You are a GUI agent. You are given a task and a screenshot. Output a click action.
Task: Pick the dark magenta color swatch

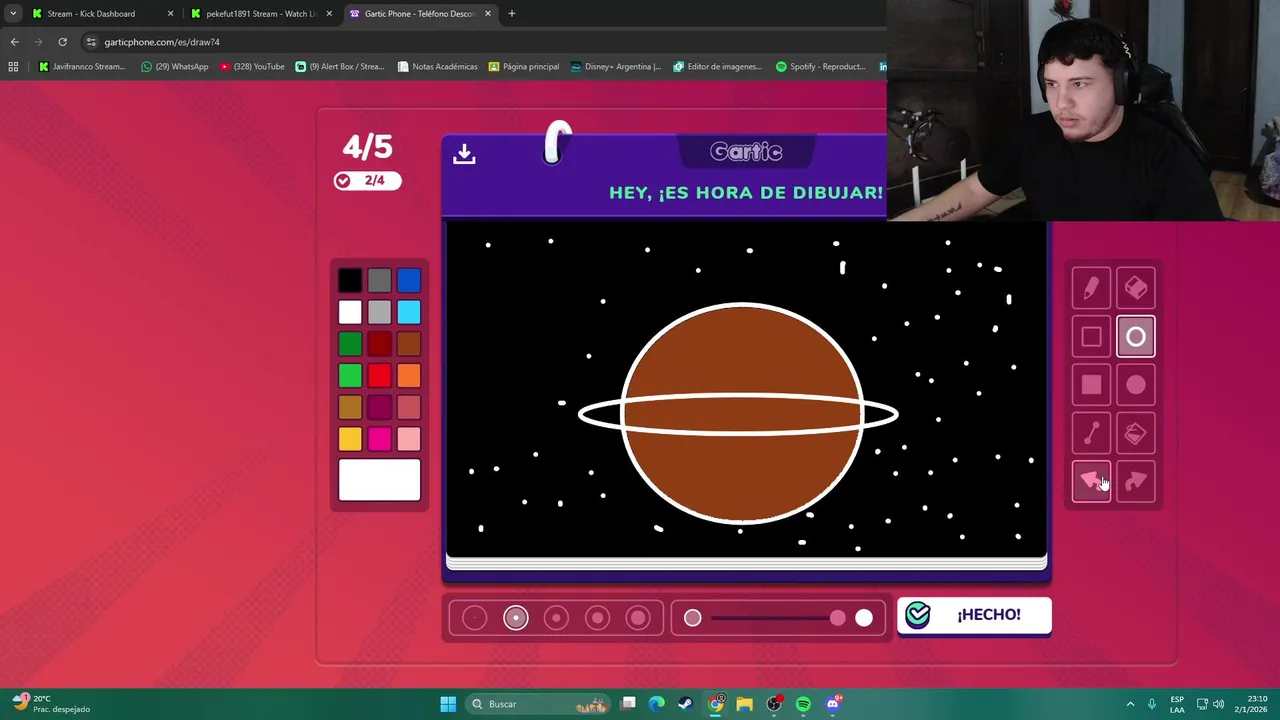click(x=379, y=408)
